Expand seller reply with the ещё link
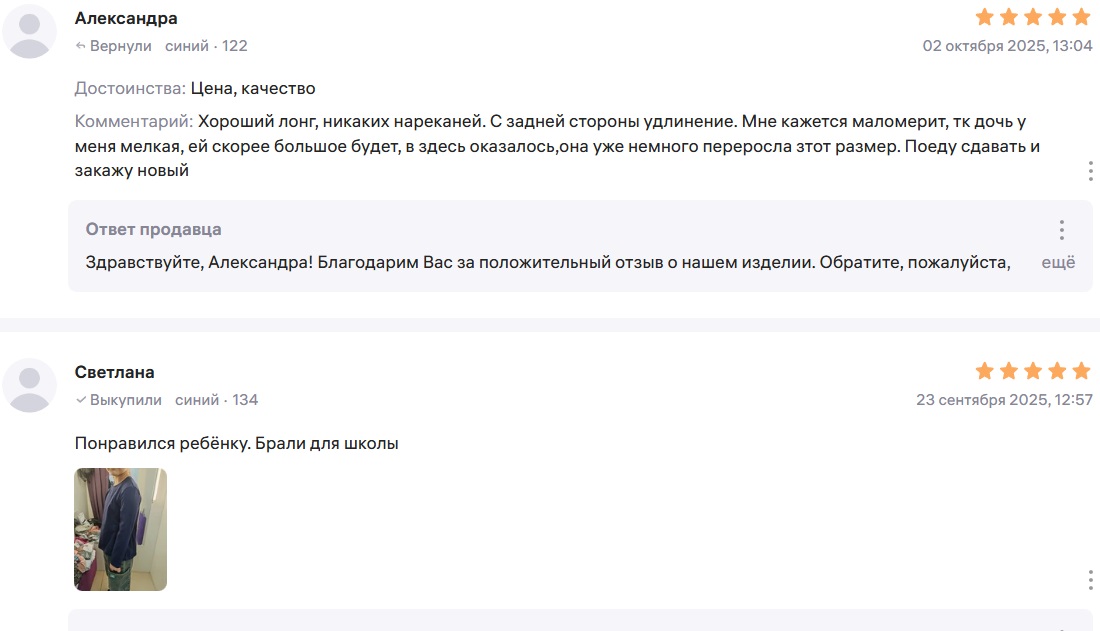 [x=1058, y=263]
